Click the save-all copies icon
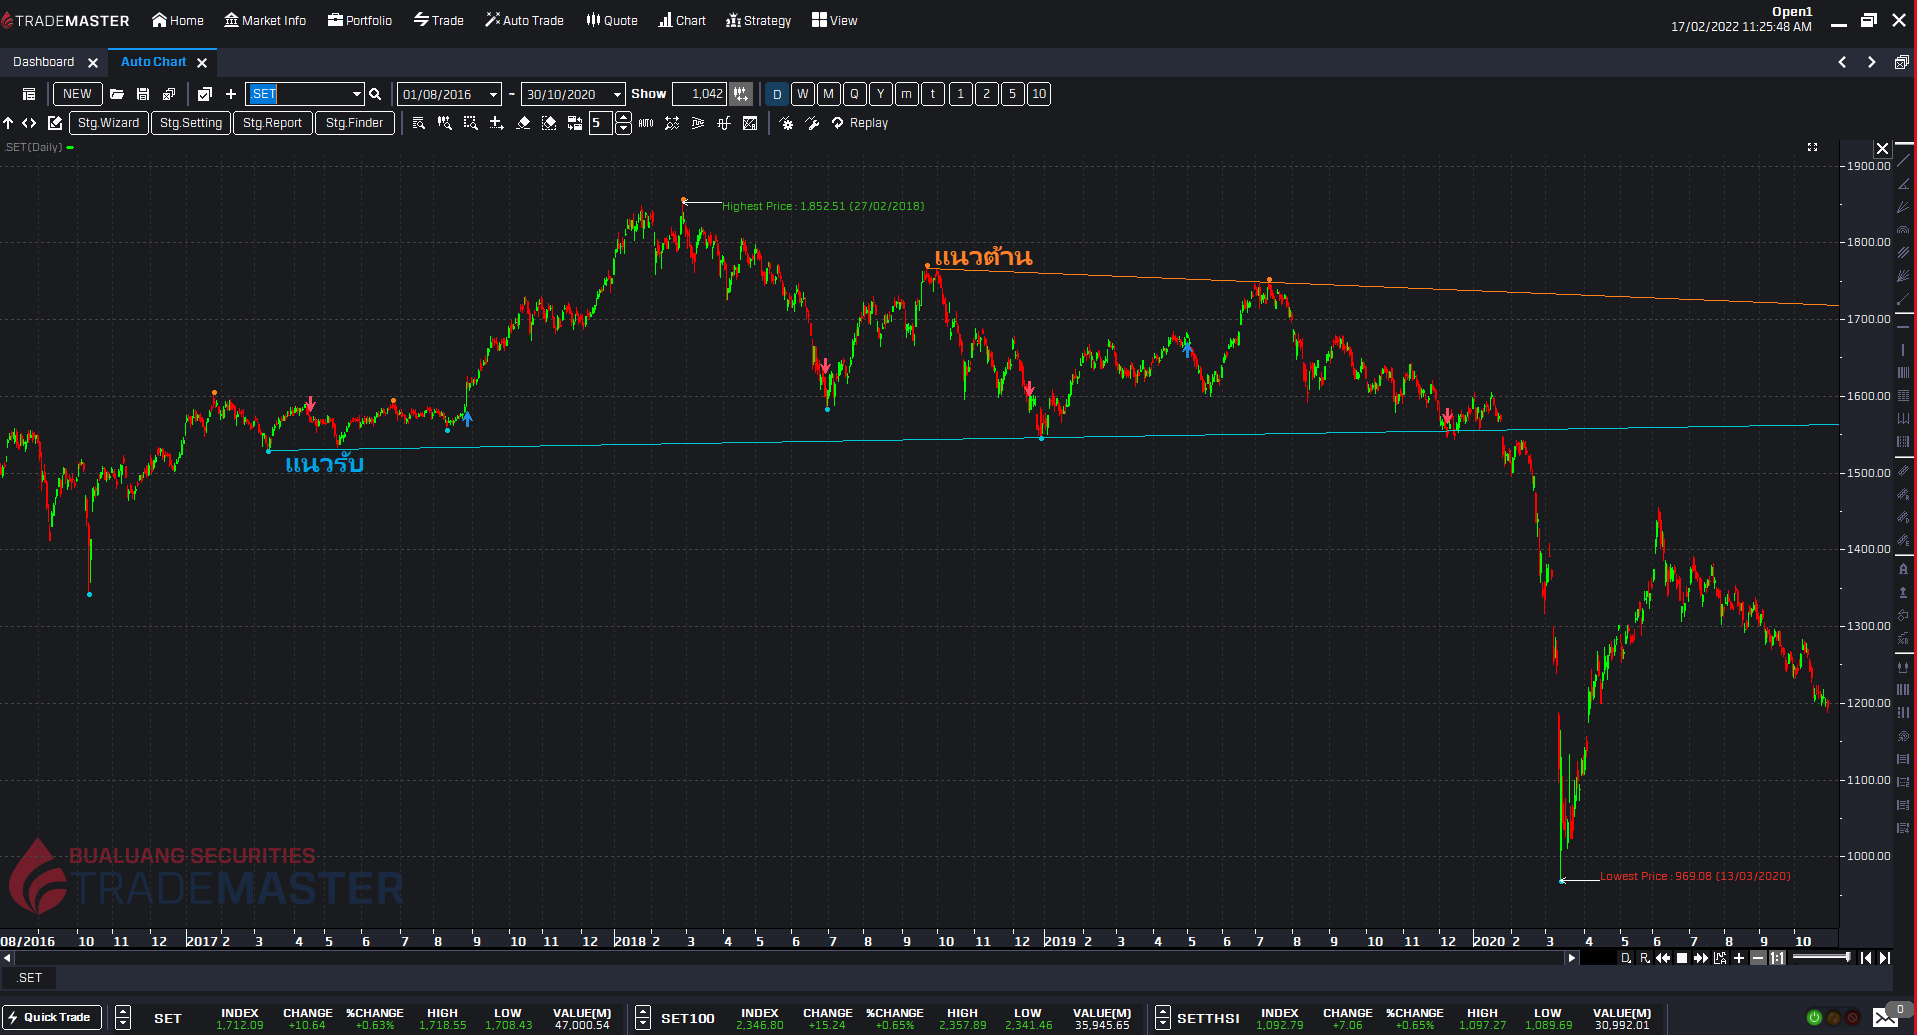1917x1035 pixels. (x=169, y=94)
